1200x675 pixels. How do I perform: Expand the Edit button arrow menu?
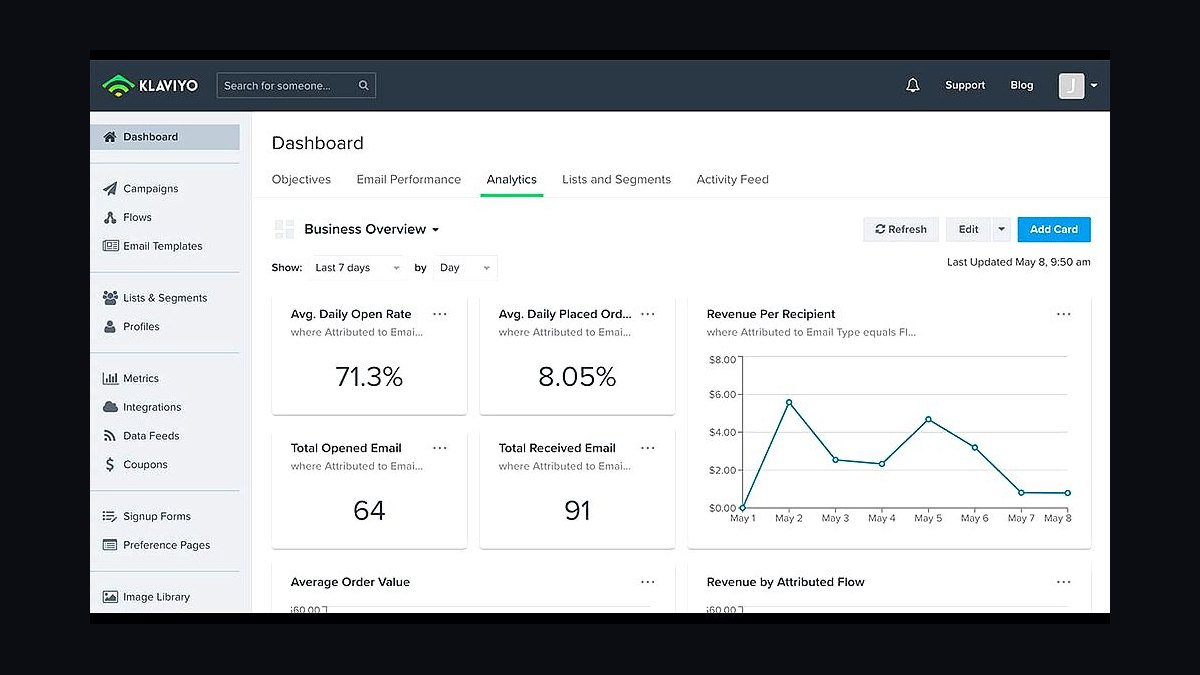[x=1001, y=229]
